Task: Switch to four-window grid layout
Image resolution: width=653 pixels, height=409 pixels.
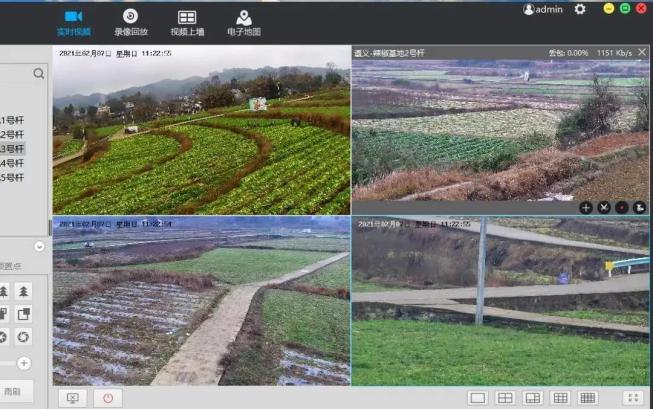Action: pyautogui.click(x=505, y=398)
